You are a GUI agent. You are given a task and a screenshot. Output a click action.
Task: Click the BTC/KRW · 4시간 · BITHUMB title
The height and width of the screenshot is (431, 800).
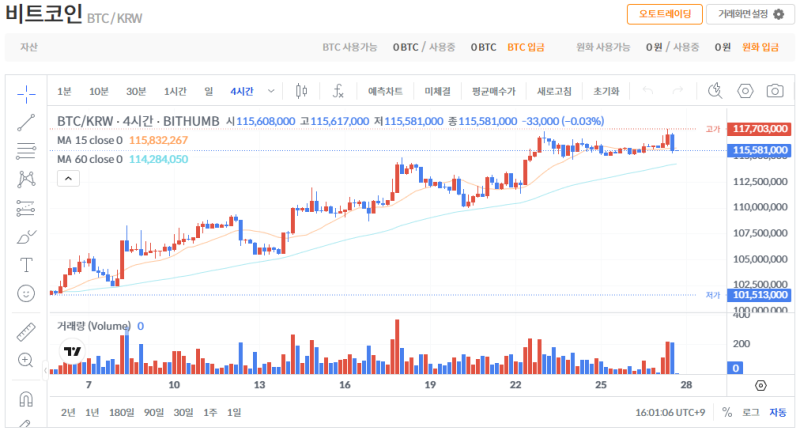(x=138, y=121)
